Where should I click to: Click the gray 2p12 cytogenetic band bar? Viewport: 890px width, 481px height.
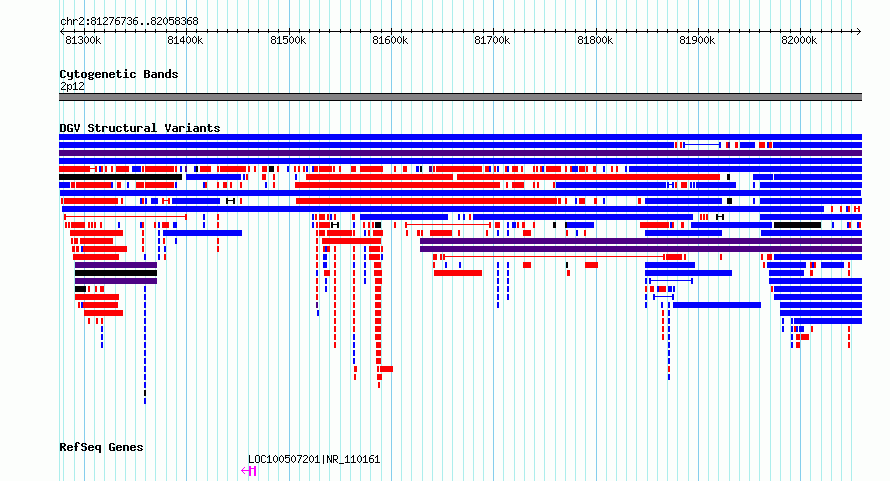click(x=460, y=97)
